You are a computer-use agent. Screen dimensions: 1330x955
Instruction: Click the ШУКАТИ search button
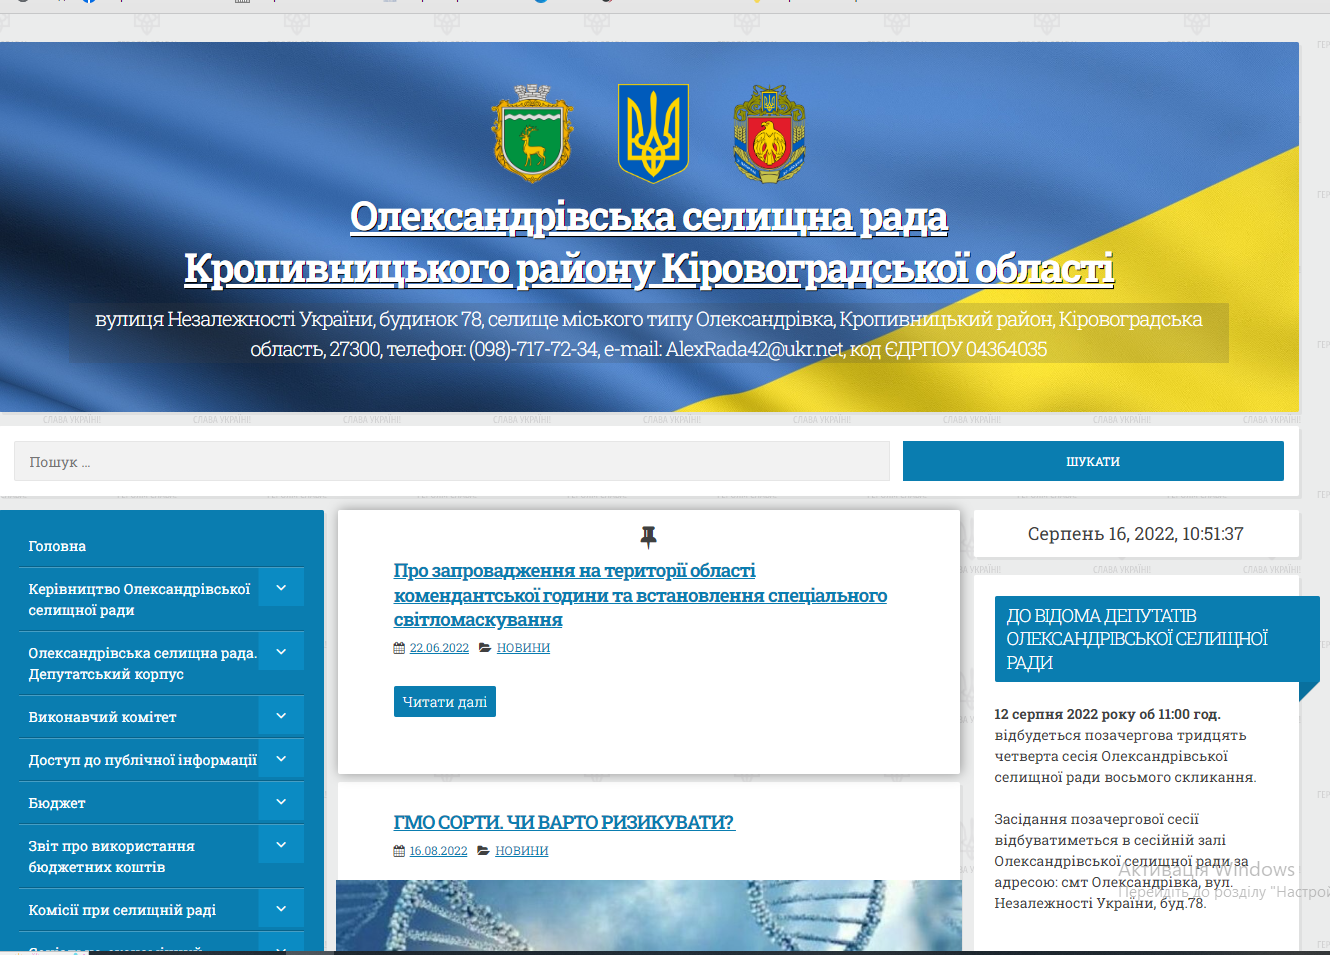click(1093, 461)
